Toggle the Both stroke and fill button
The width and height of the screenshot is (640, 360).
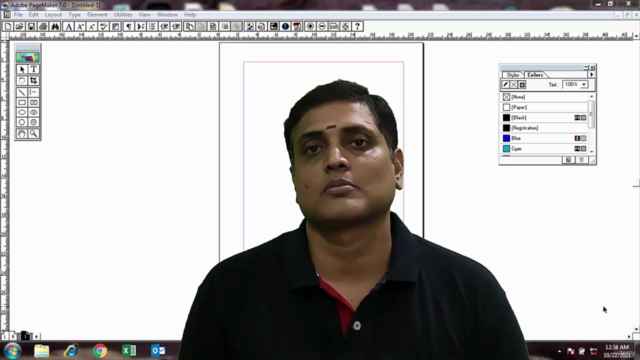click(522, 84)
